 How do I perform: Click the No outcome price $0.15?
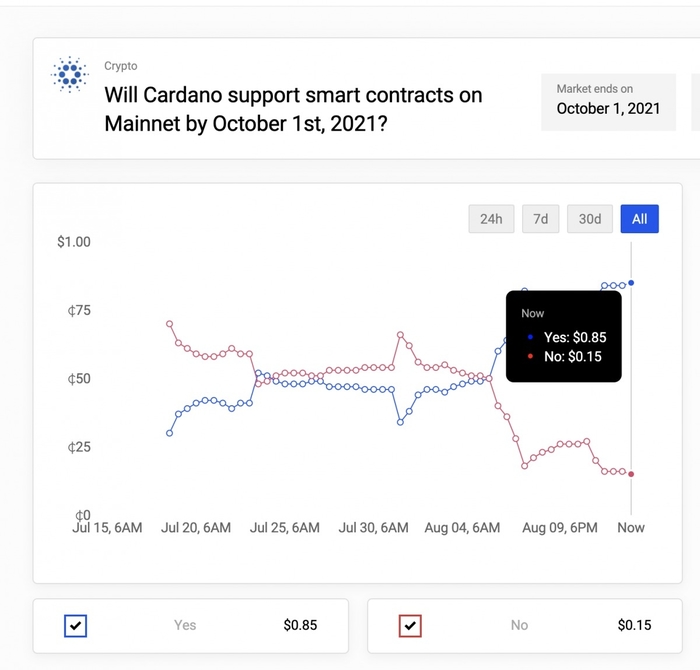(634, 625)
